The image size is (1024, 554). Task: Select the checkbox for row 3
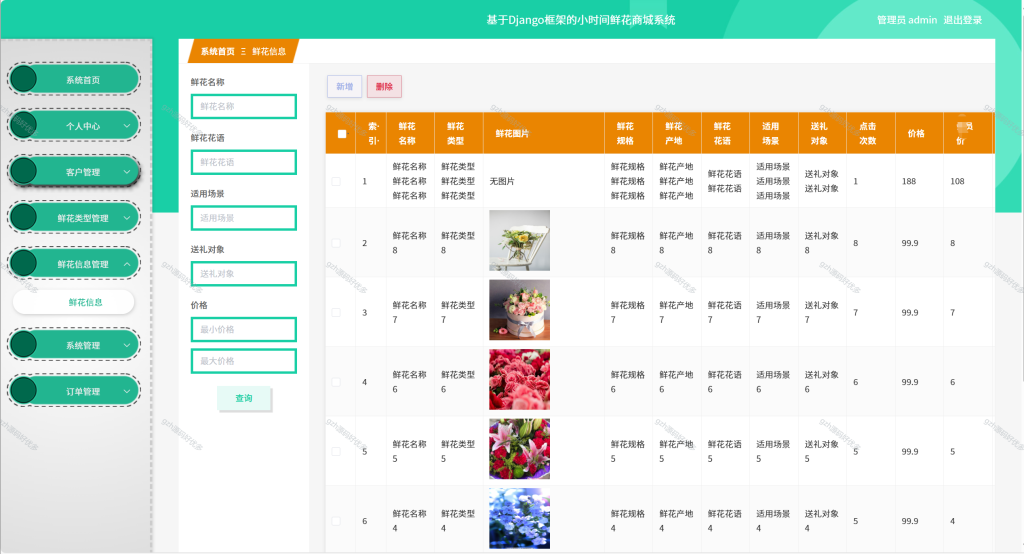tap(336, 312)
